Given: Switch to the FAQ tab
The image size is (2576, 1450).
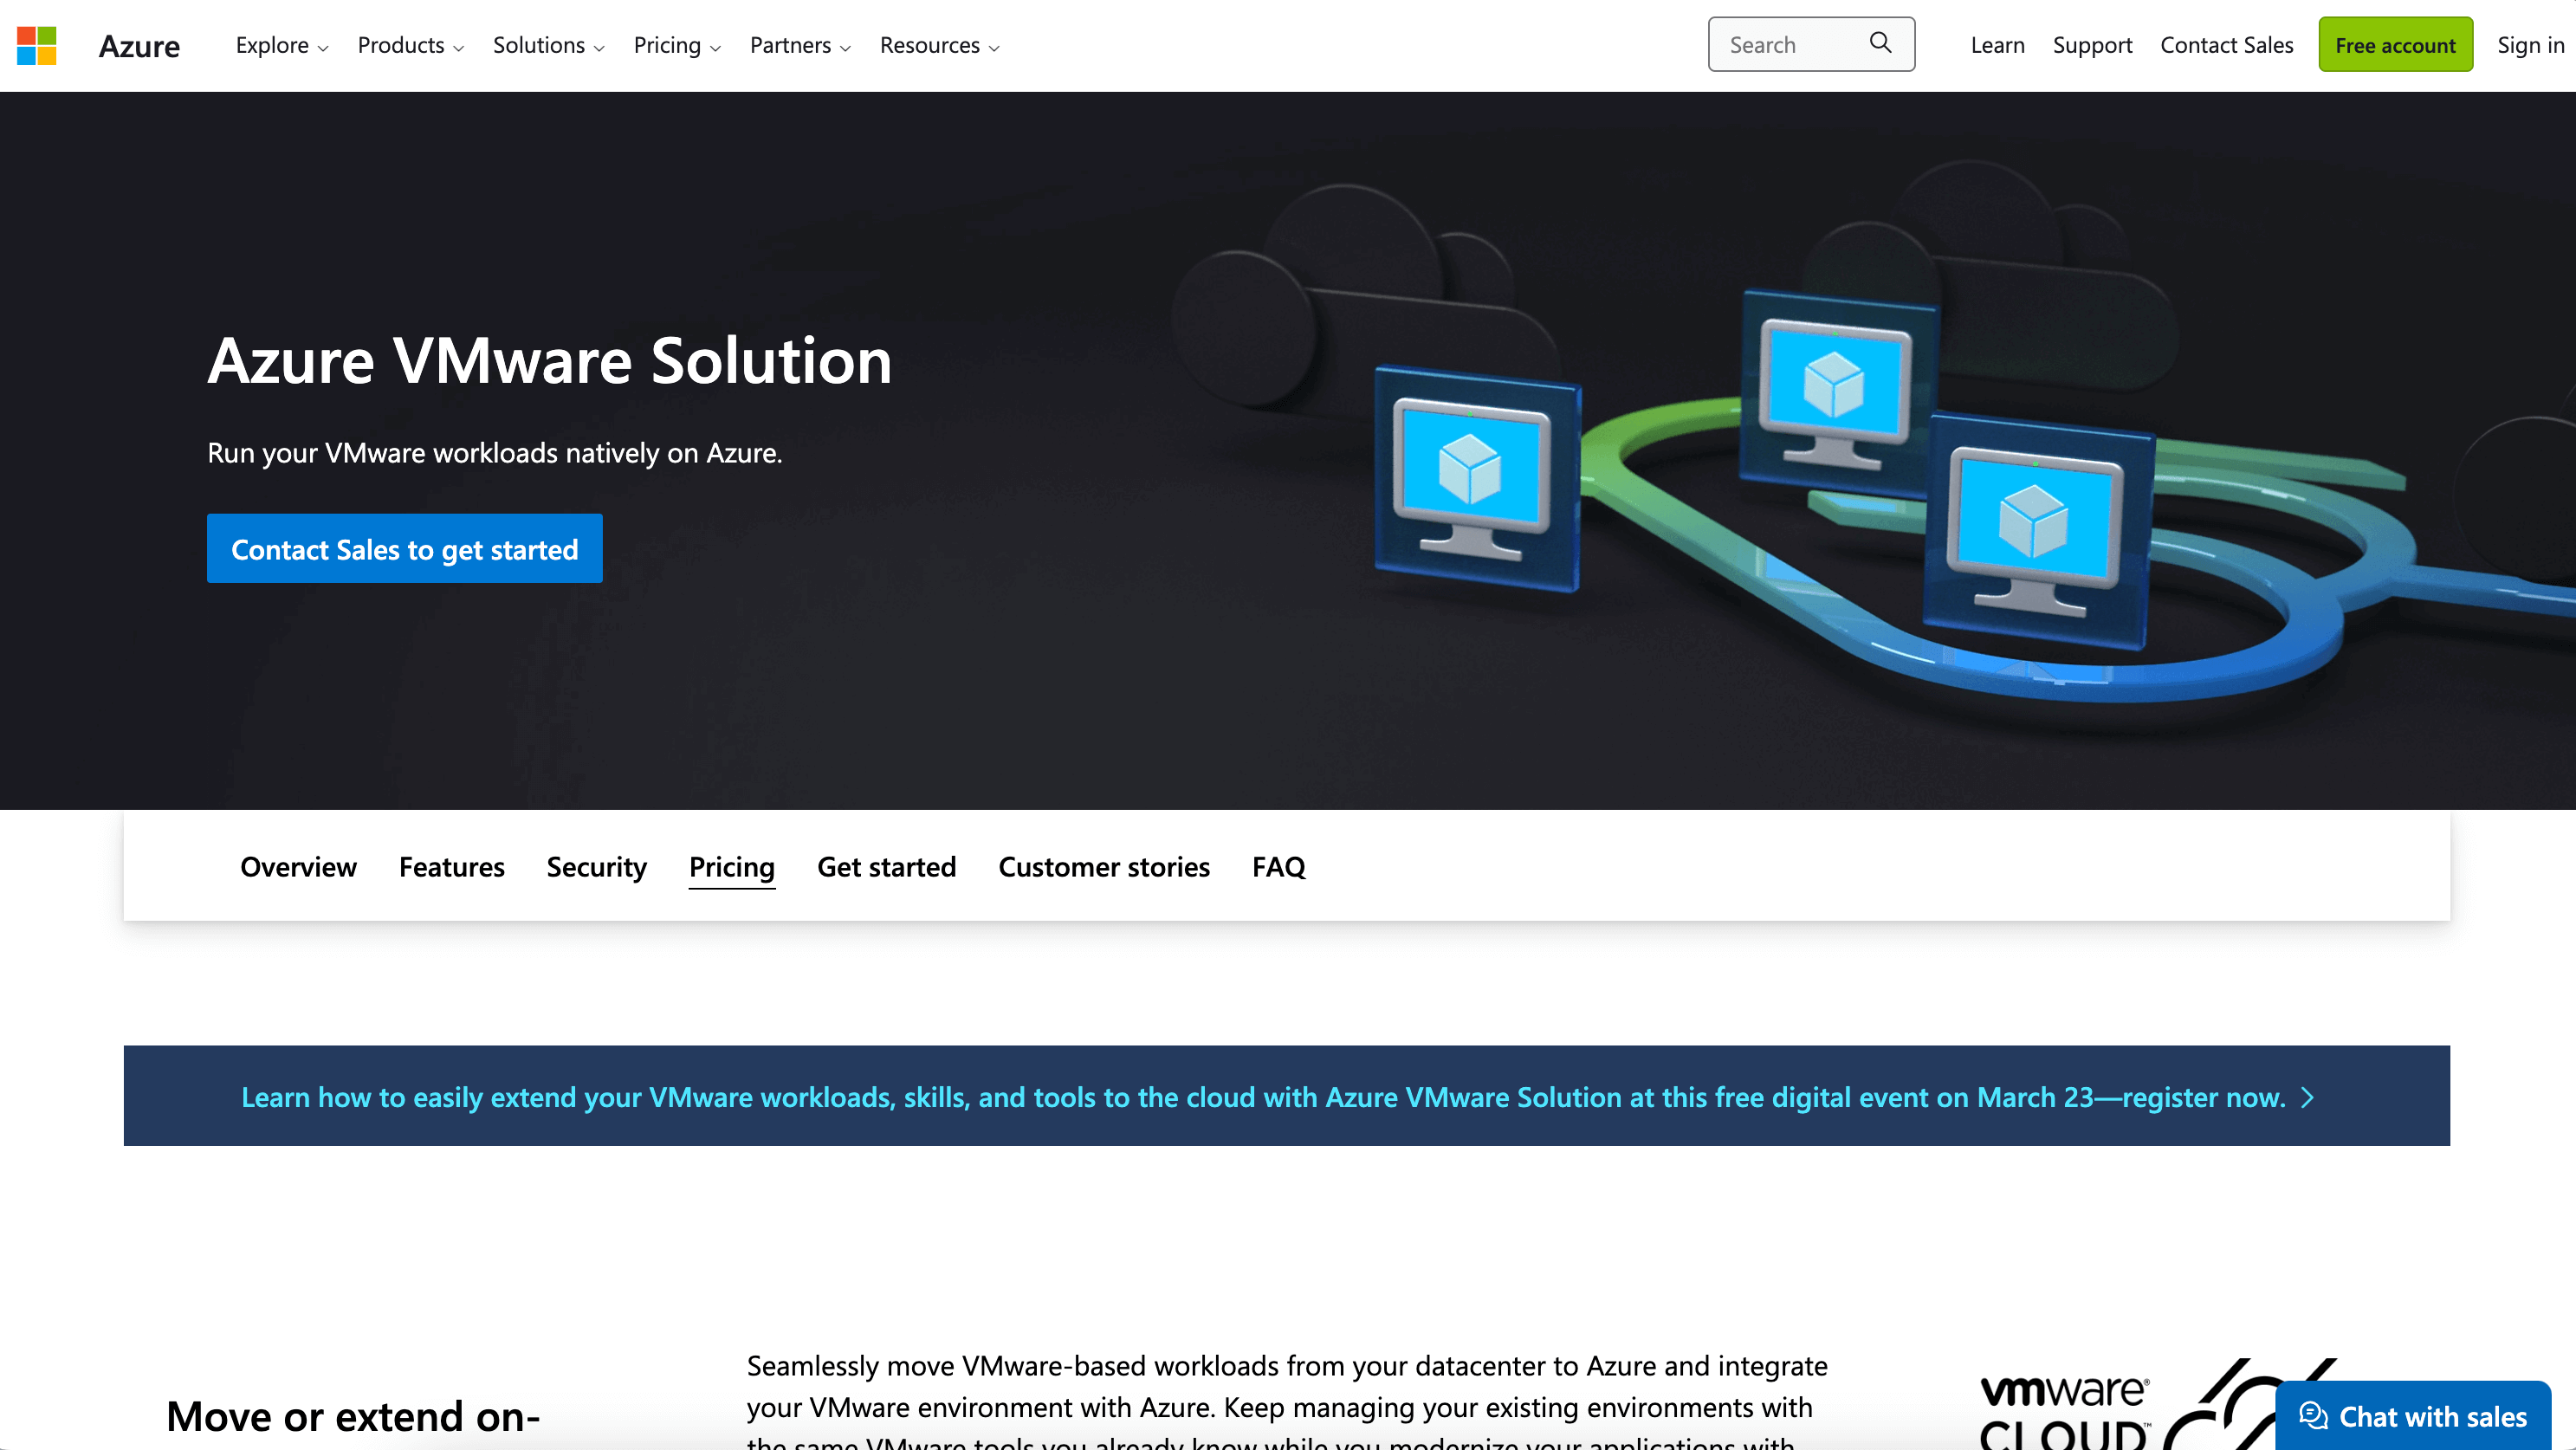Looking at the screenshot, I should click(x=1279, y=866).
